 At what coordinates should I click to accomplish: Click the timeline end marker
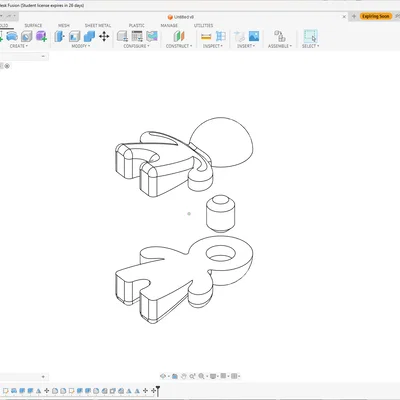pyautogui.click(x=158, y=390)
